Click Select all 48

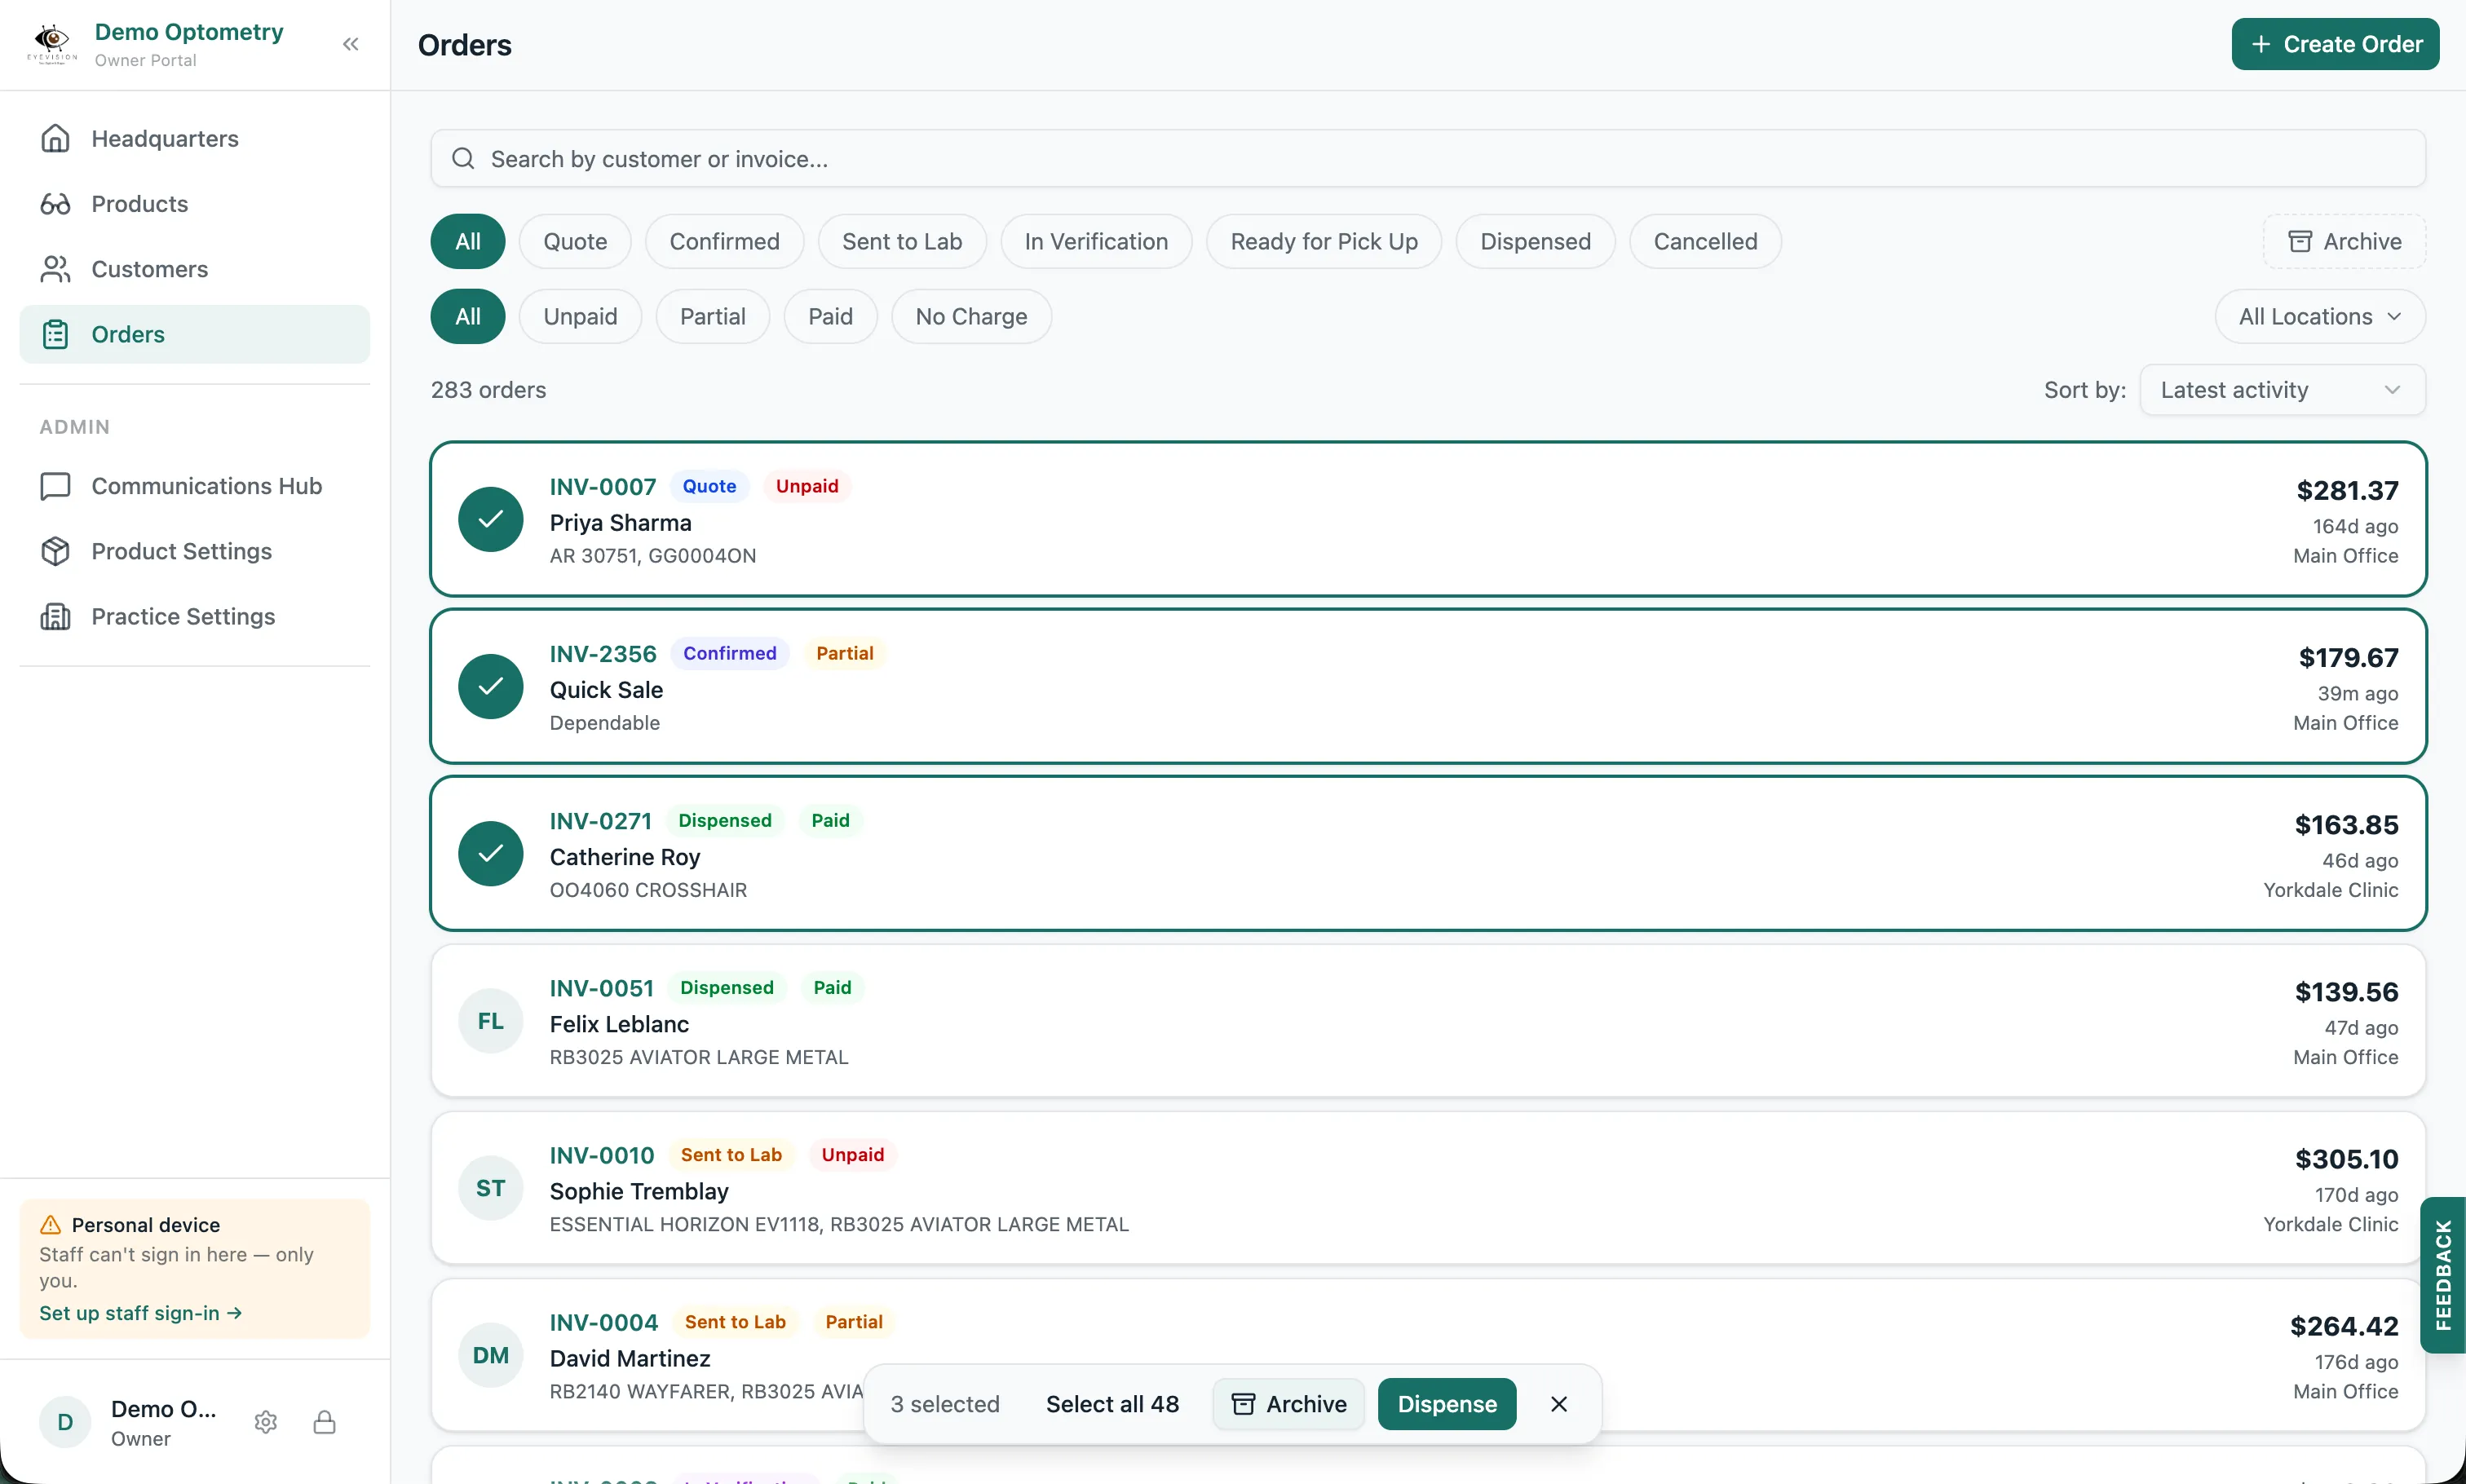1112,1404
